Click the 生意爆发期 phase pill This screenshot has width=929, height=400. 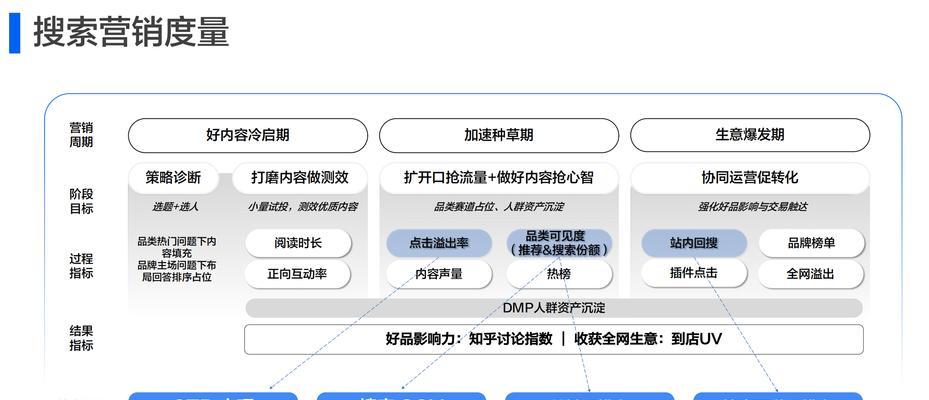tap(749, 135)
